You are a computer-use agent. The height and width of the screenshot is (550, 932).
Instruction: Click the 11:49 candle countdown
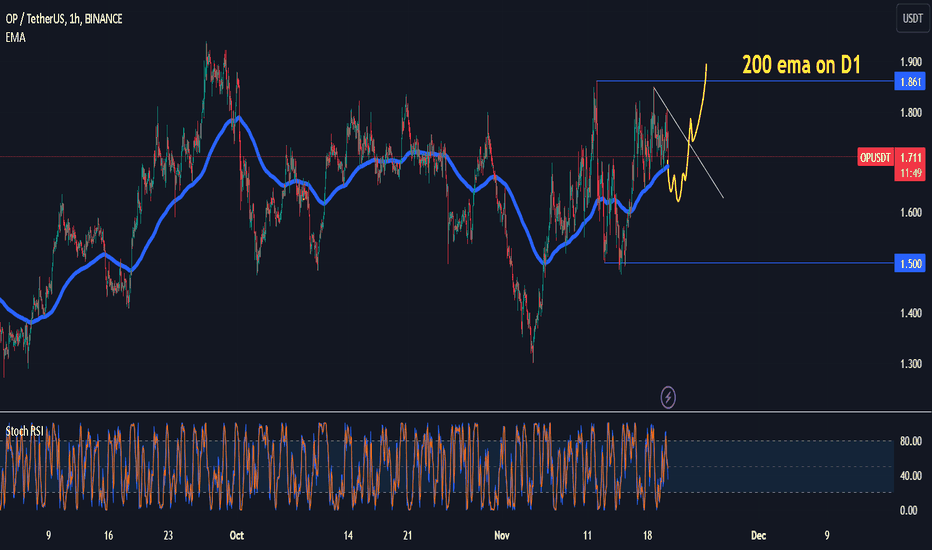910,173
